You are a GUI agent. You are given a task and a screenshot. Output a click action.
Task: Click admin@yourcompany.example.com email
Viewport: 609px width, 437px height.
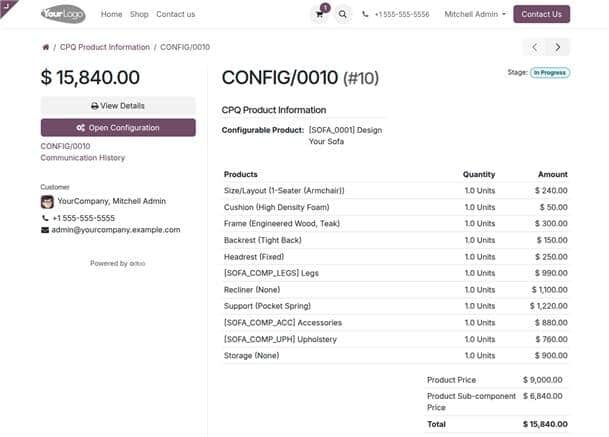[x=116, y=230]
